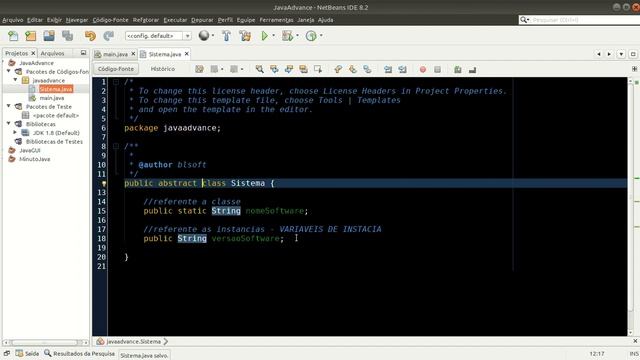This screenshot has height=360, width=640.
Task: Expand the JDK 1.8 (Default) node
Action: (16, 132)
